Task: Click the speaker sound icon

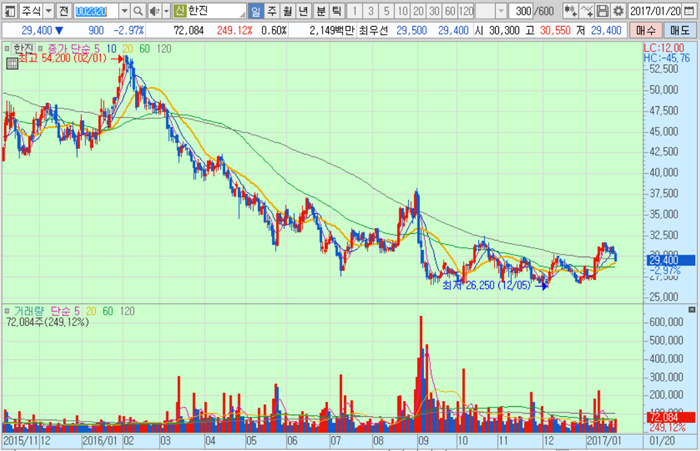Action: coord(153,11)
